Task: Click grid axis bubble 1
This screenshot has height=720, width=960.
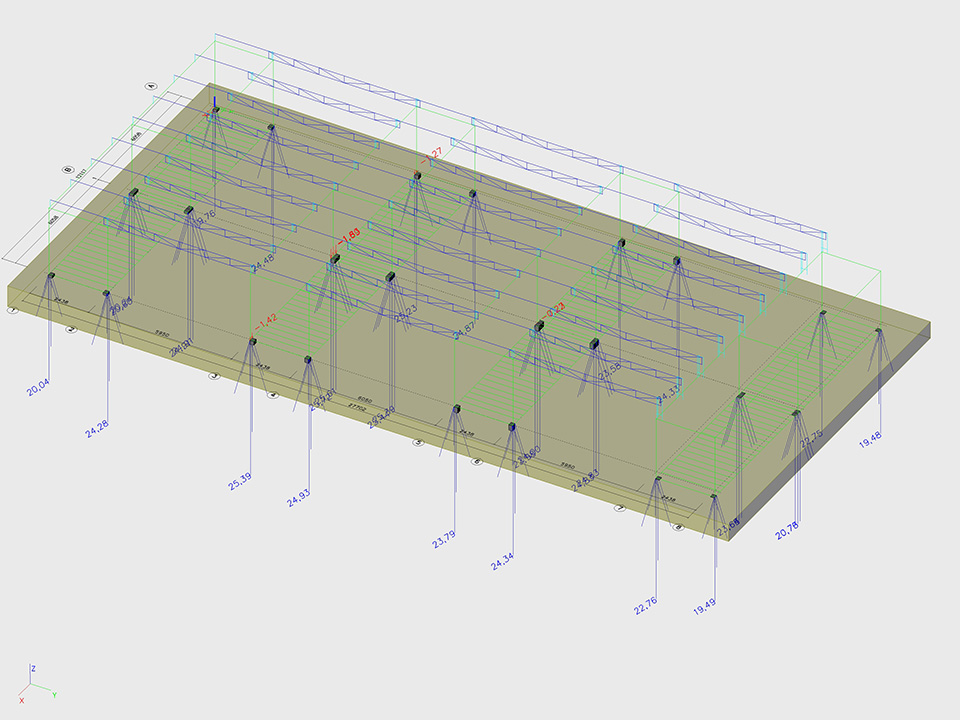Action: point(13,311)
